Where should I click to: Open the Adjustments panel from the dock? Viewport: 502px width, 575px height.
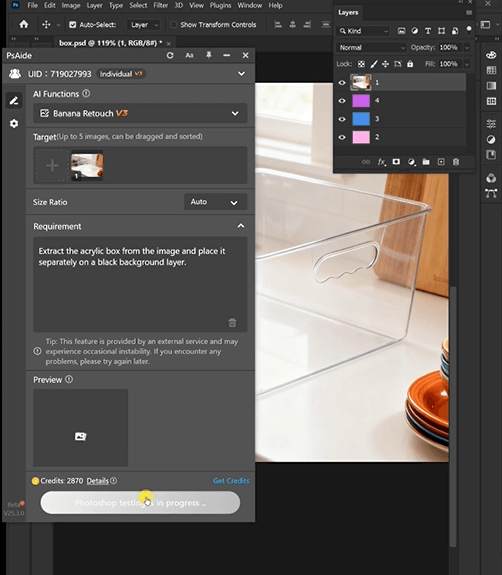pyautogui.click(x=491, y=139)
